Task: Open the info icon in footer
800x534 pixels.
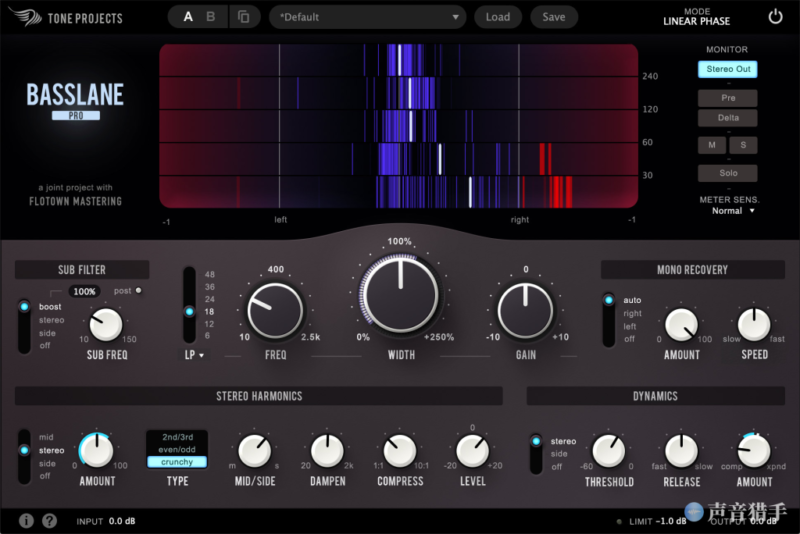Action: [27, 520]
